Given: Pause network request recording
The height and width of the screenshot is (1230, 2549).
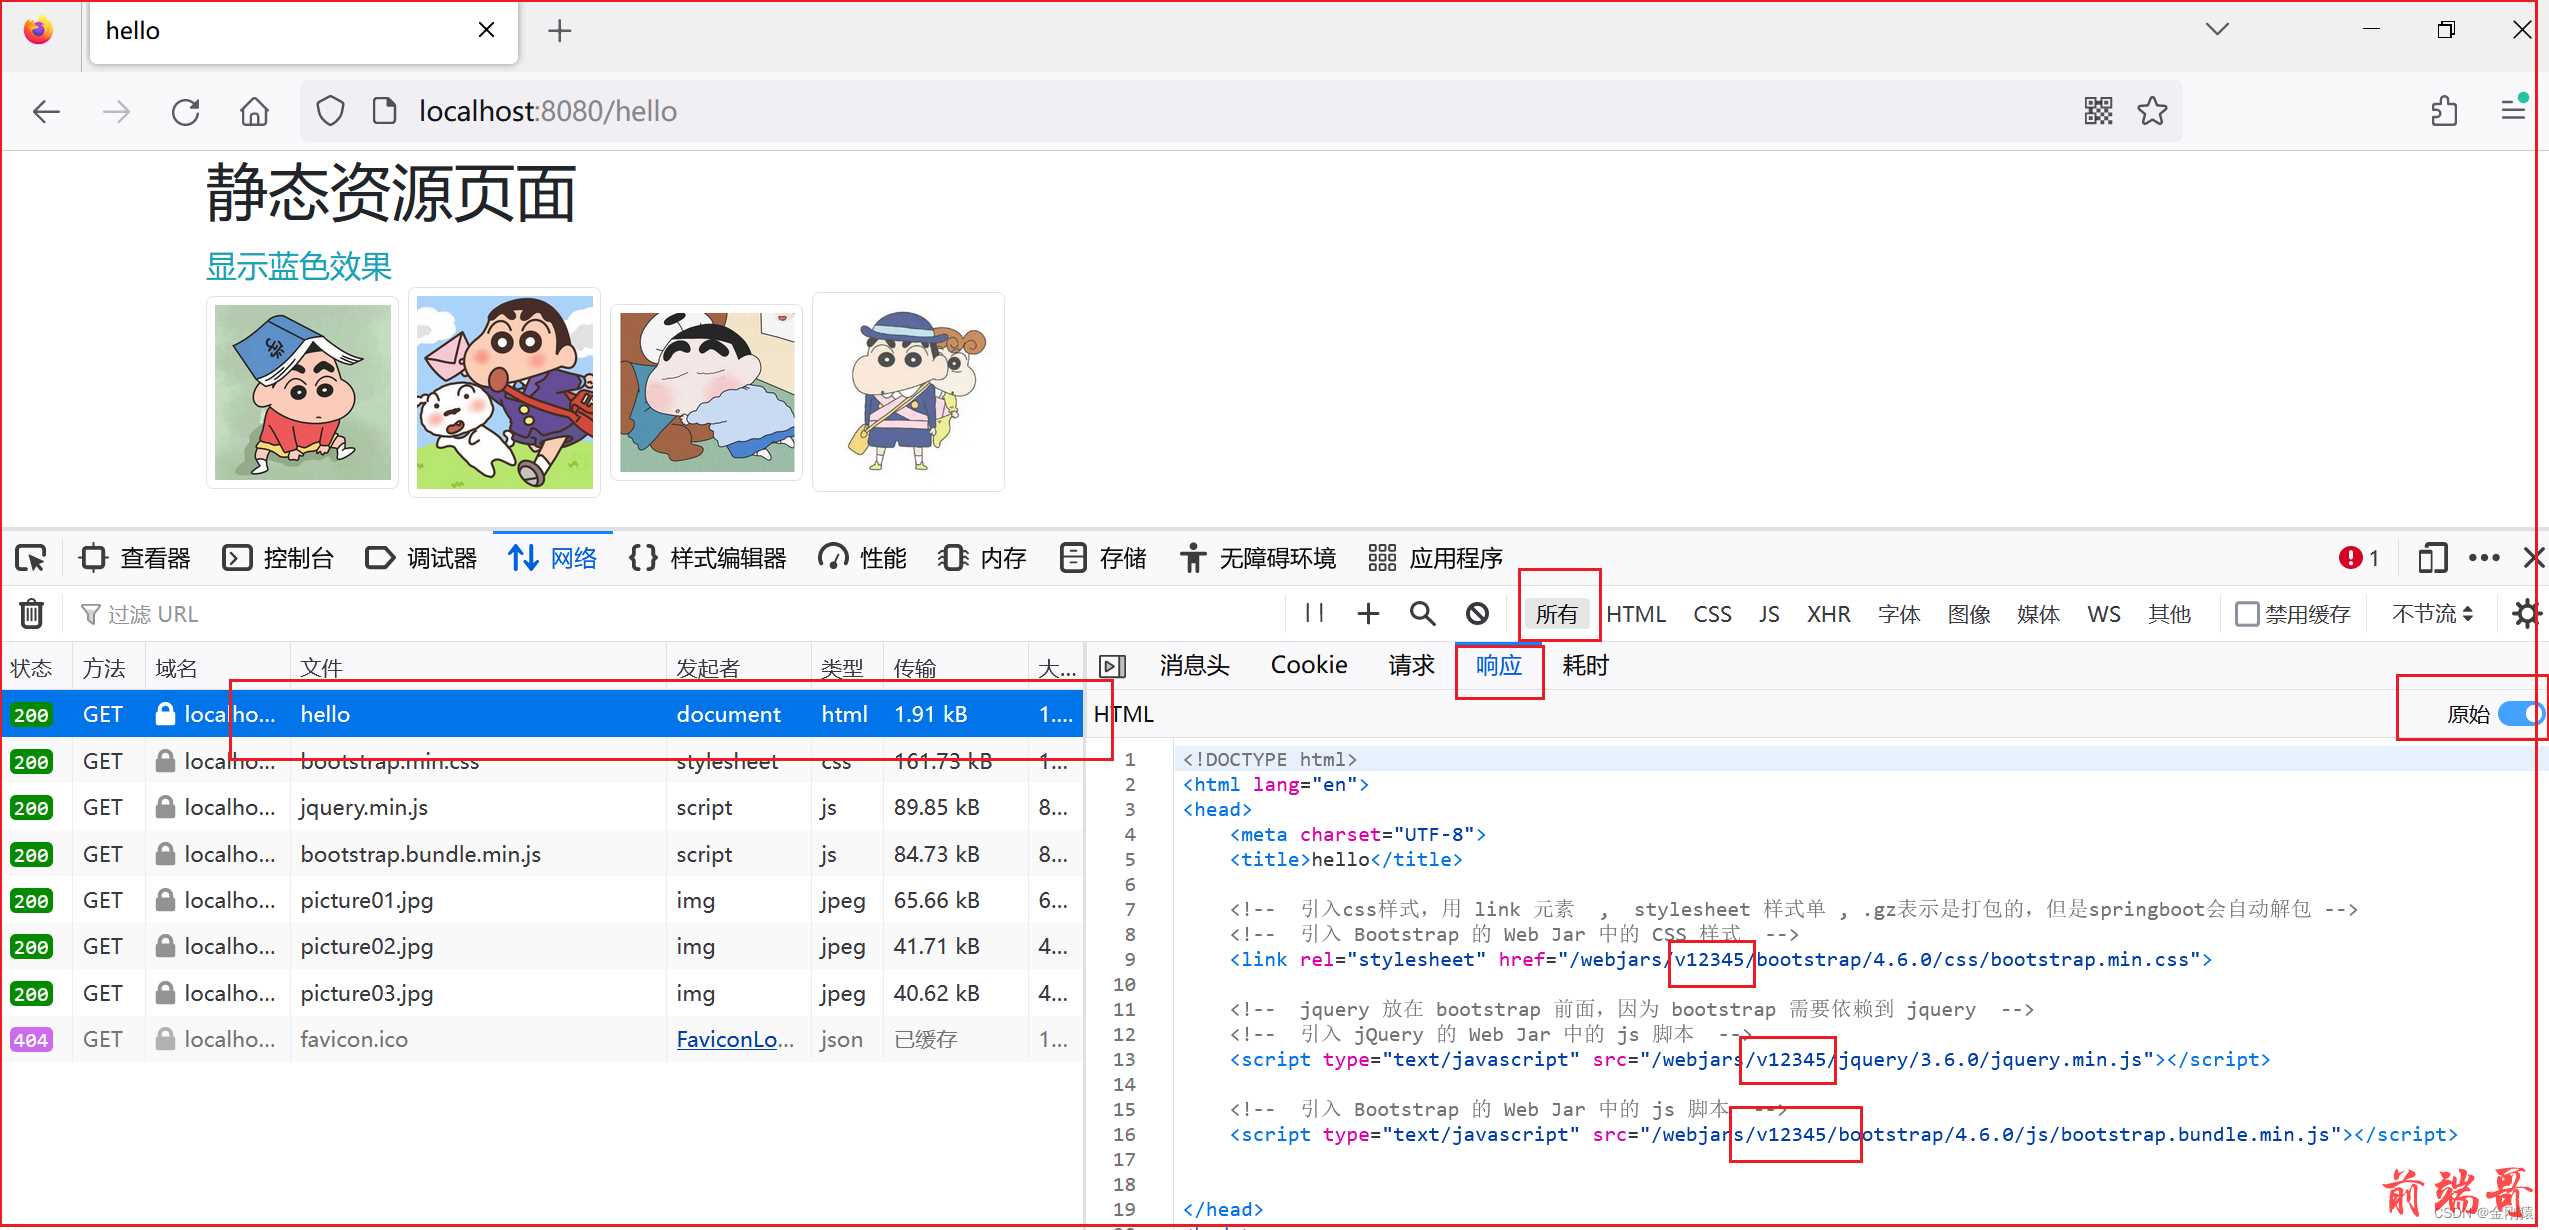Looking at the screenshot, I should pos(1314,613).
